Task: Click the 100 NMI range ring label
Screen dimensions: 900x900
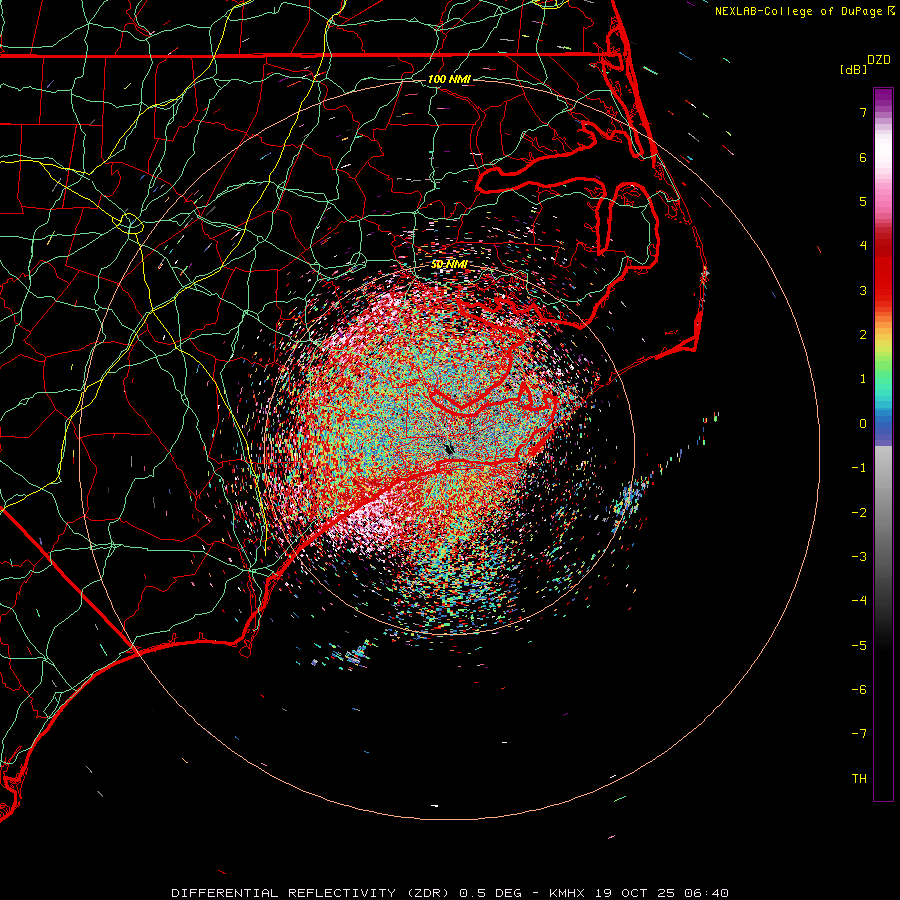Action: point(449,79)
